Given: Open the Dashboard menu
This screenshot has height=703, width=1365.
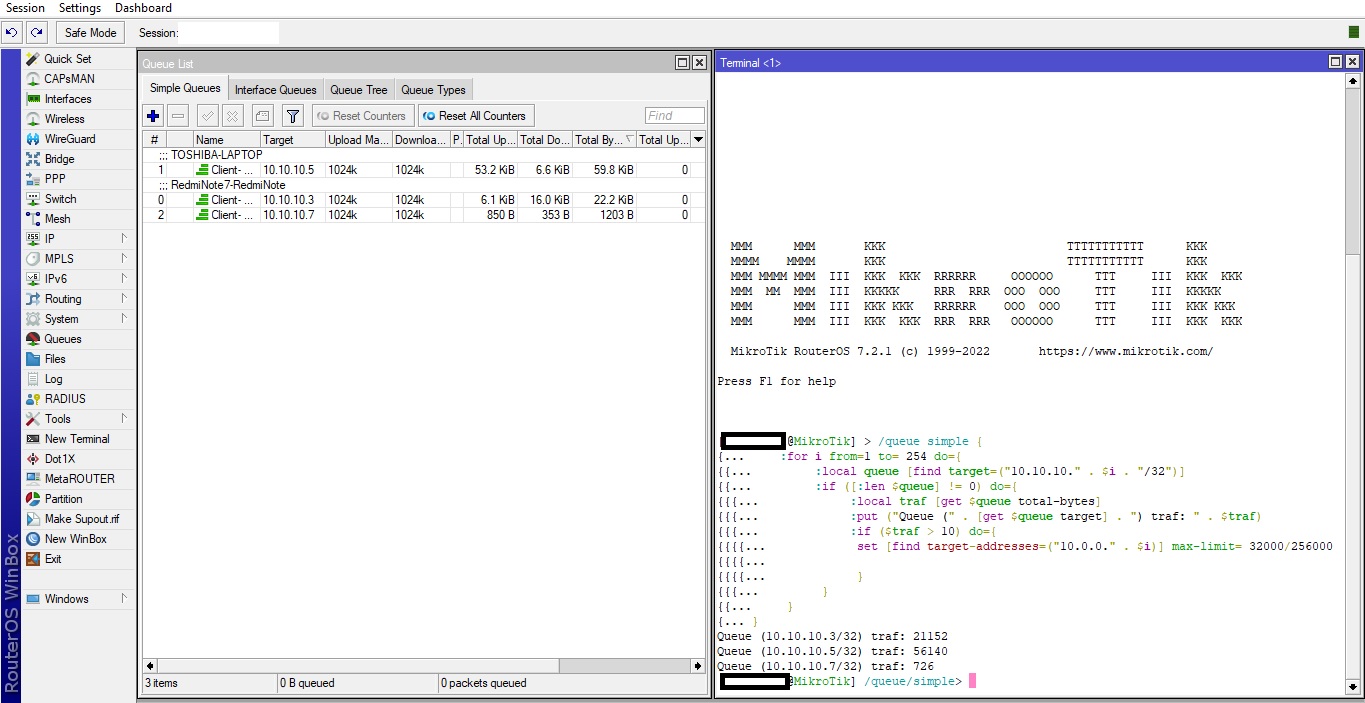Looking at the screenshot, I should [x=143, y=8].
